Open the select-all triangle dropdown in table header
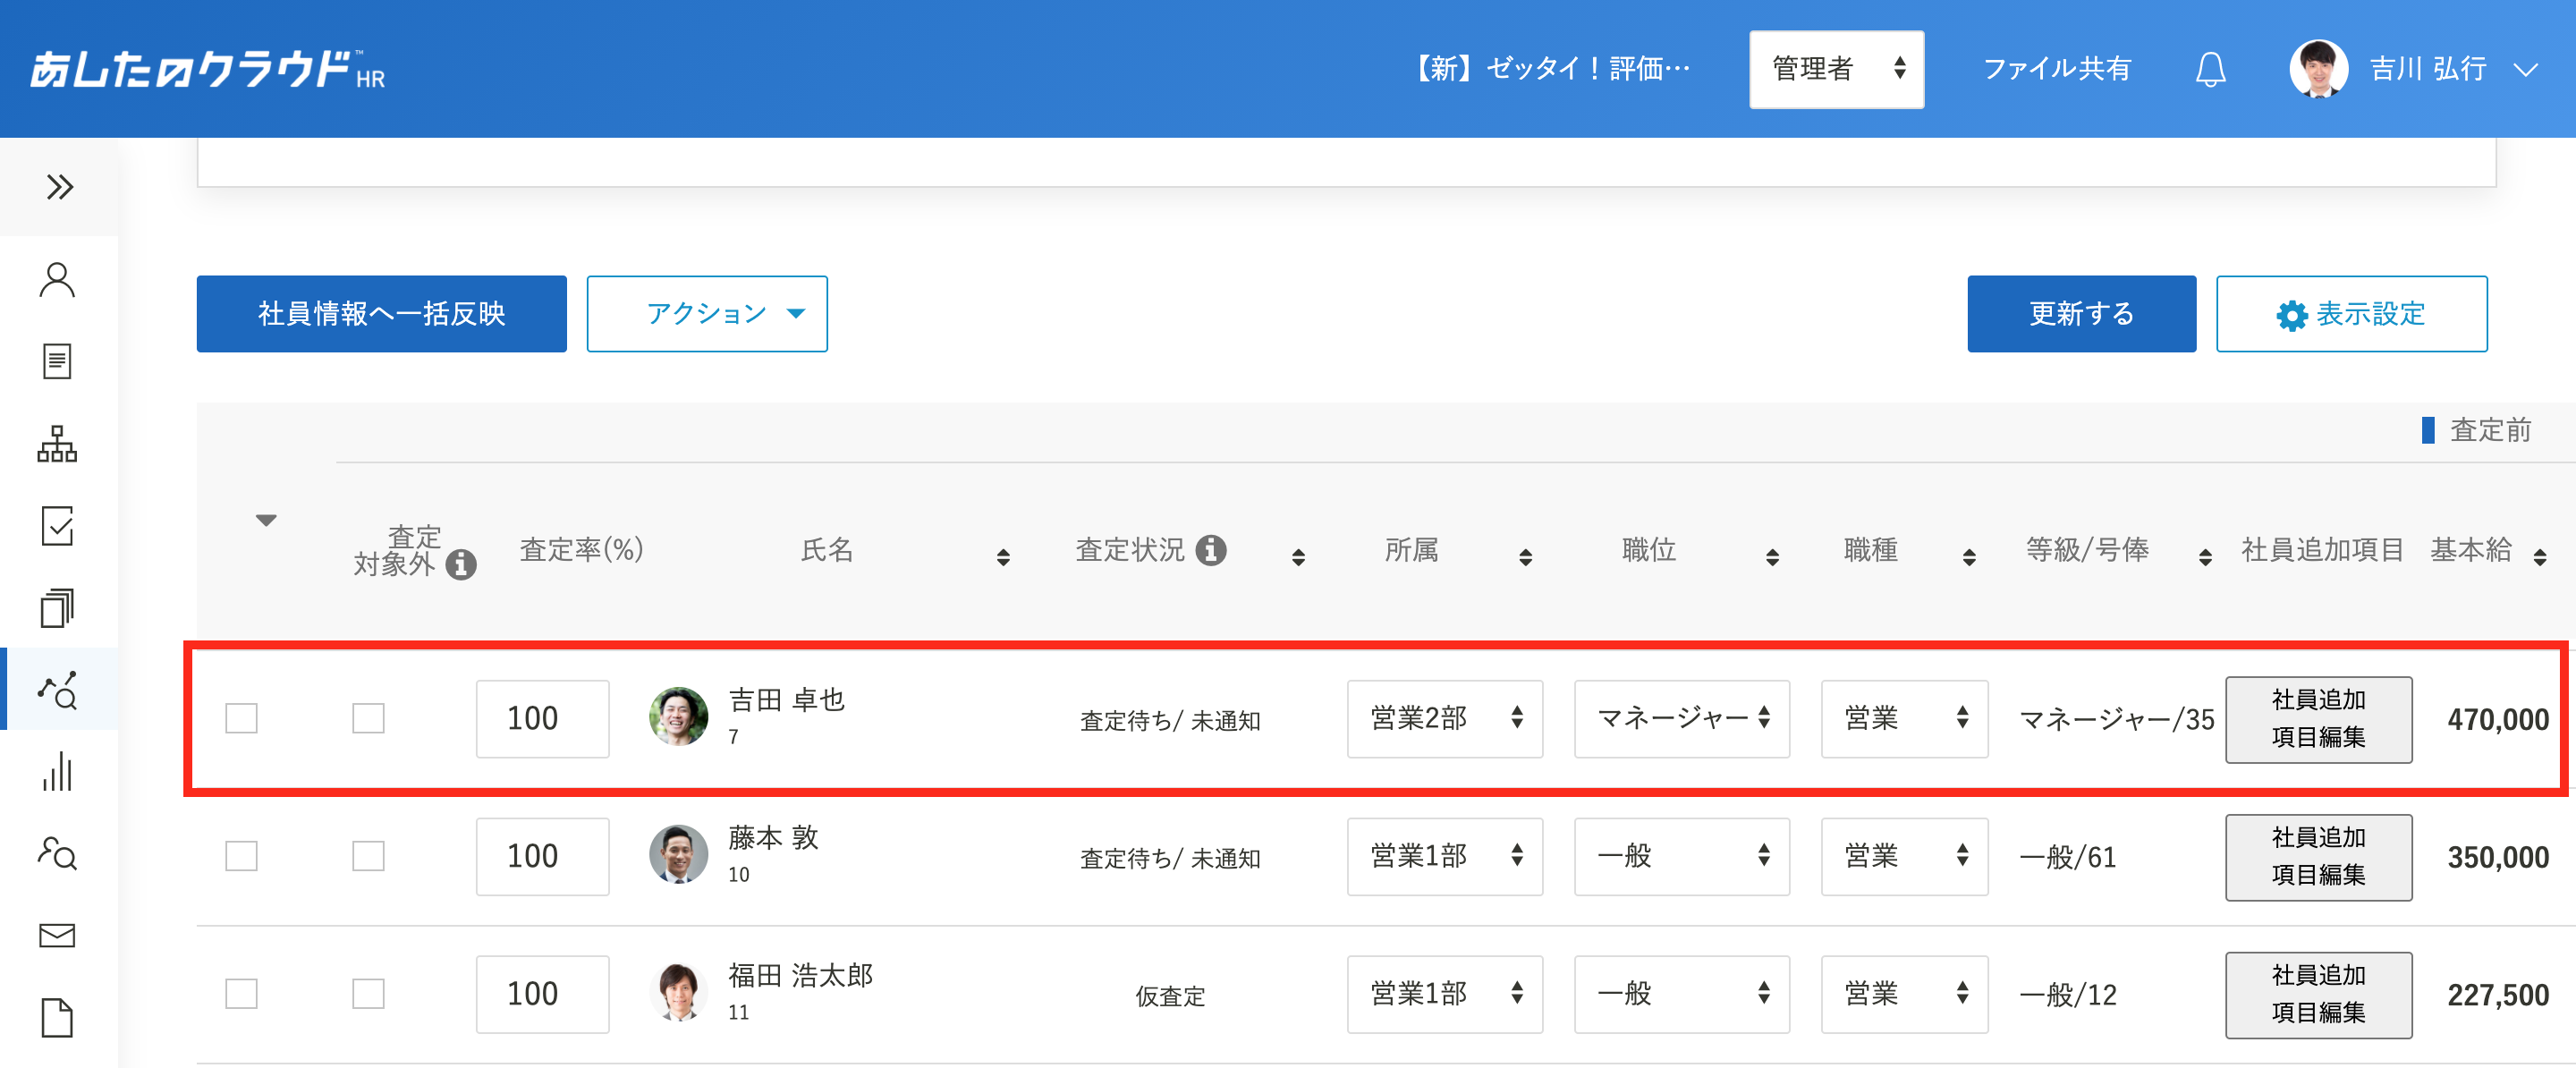Image resolution: width=2576 pixels, height=1068 pixels. 265,520
